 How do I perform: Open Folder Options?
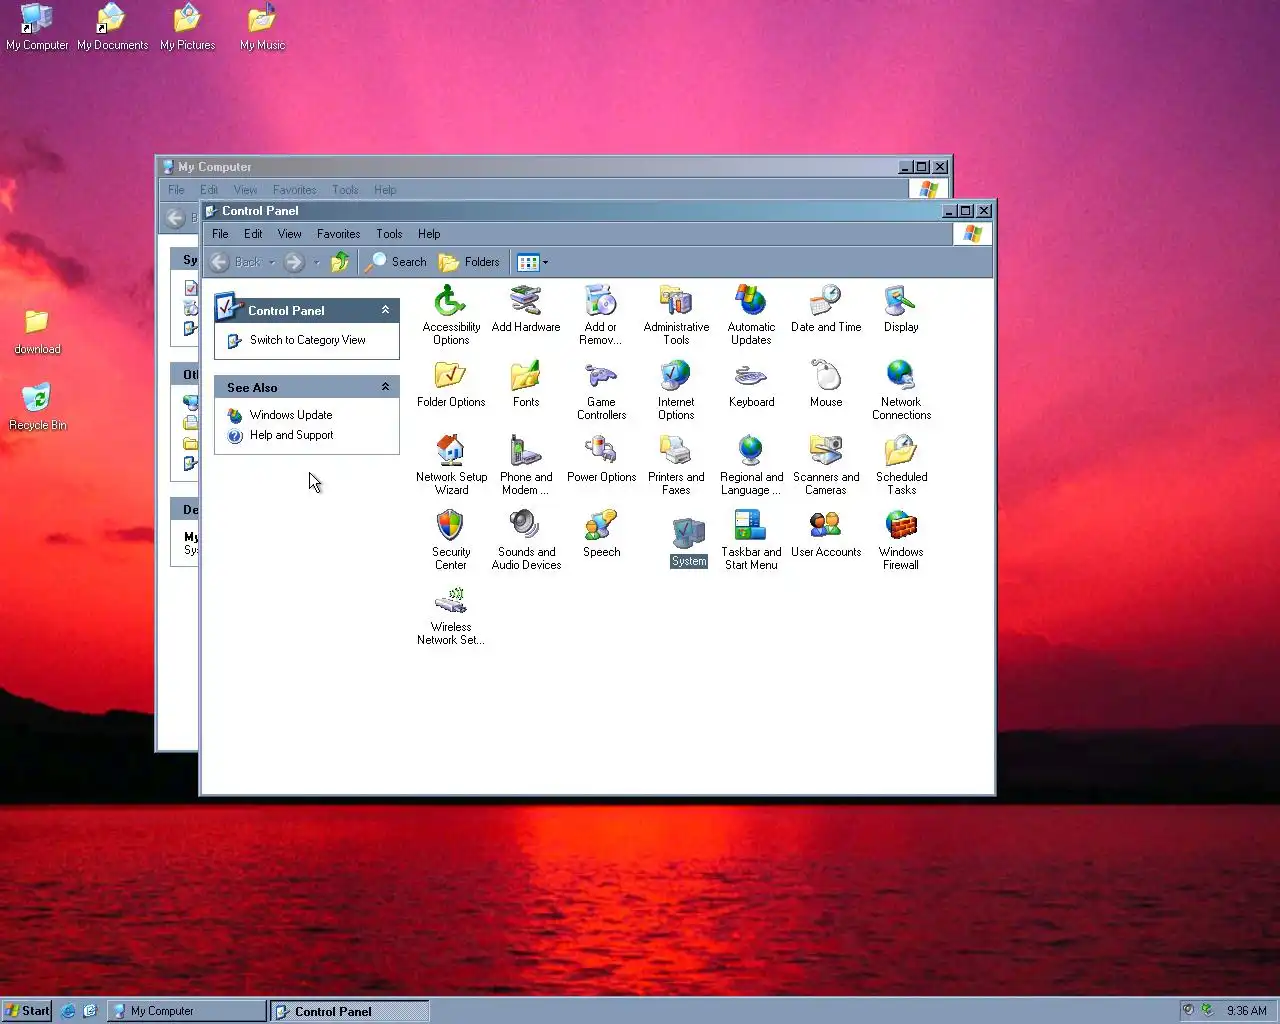pos(451,384)
